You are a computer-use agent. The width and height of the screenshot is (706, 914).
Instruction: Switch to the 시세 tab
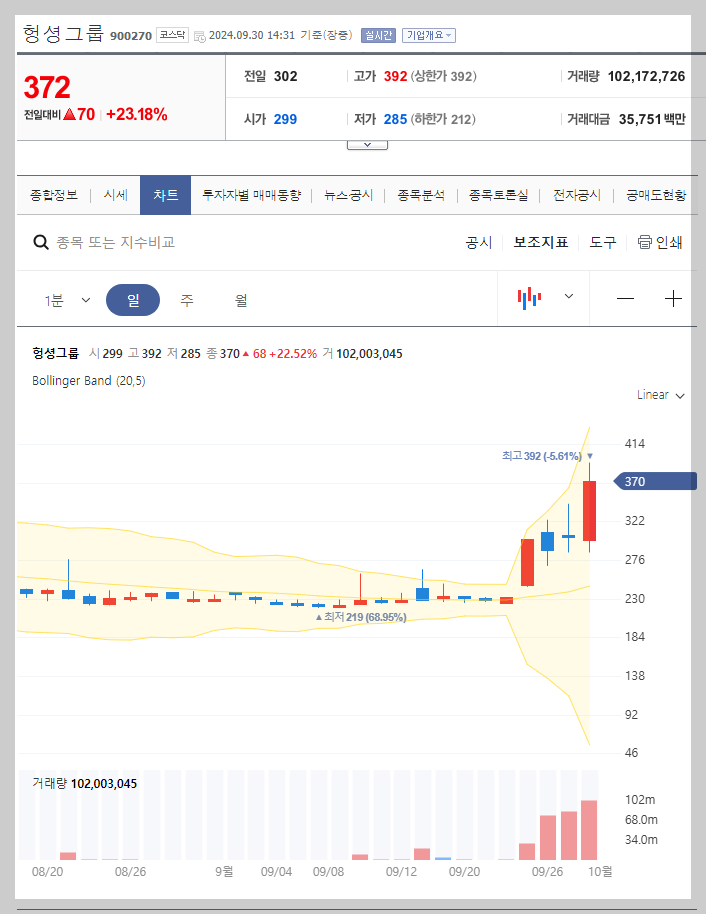click(x=114, y=195)
